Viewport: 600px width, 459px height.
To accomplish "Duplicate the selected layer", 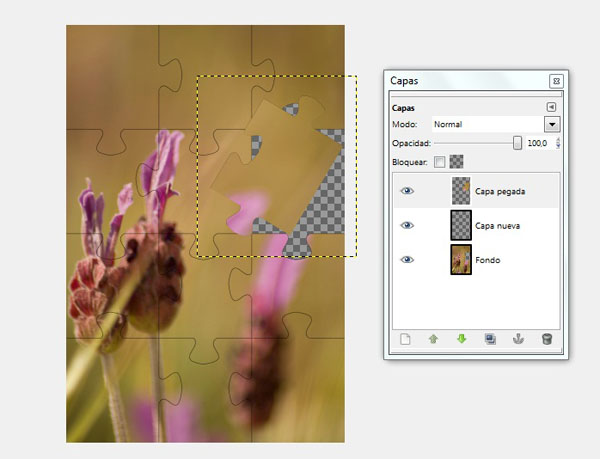I will click(490, 339).
